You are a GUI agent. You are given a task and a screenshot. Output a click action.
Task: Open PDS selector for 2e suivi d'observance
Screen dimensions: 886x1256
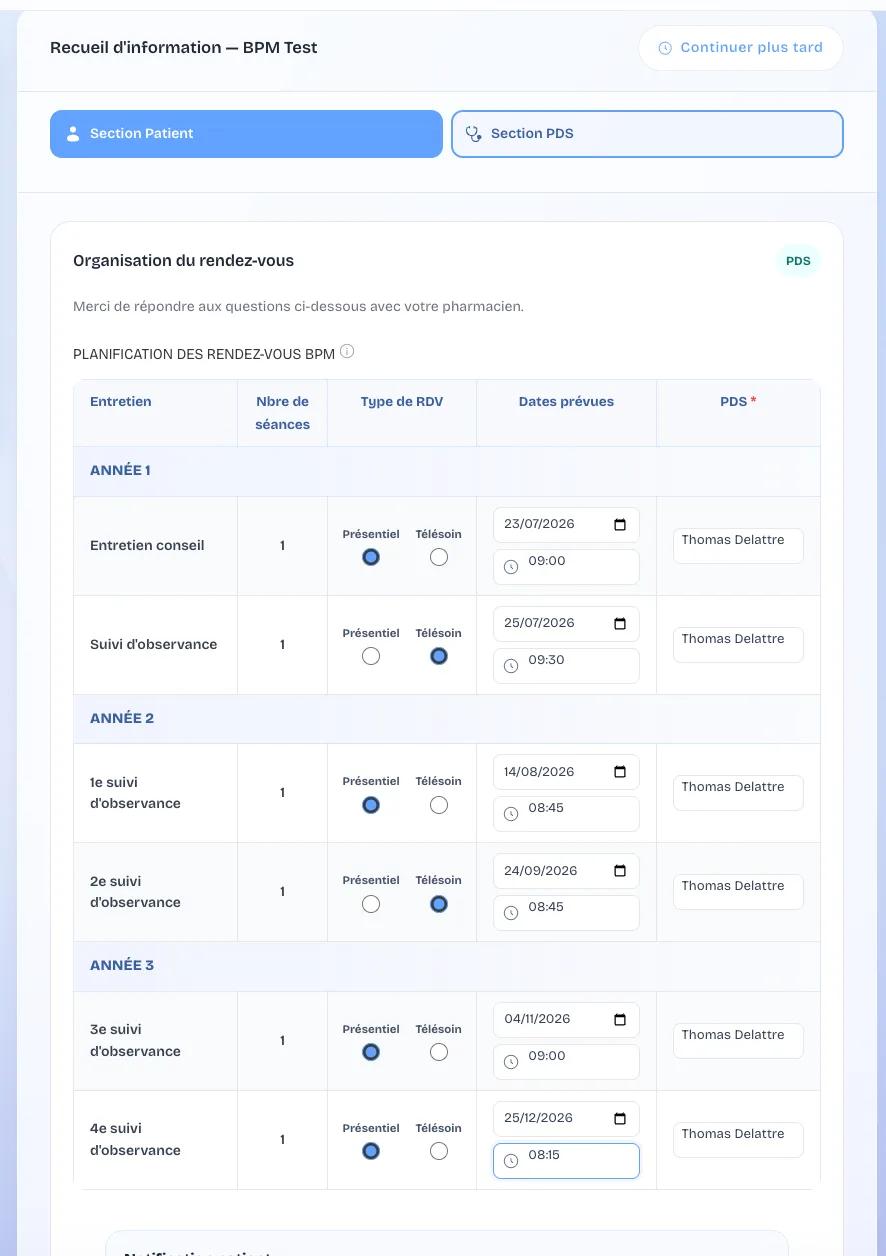pos(738,892)
